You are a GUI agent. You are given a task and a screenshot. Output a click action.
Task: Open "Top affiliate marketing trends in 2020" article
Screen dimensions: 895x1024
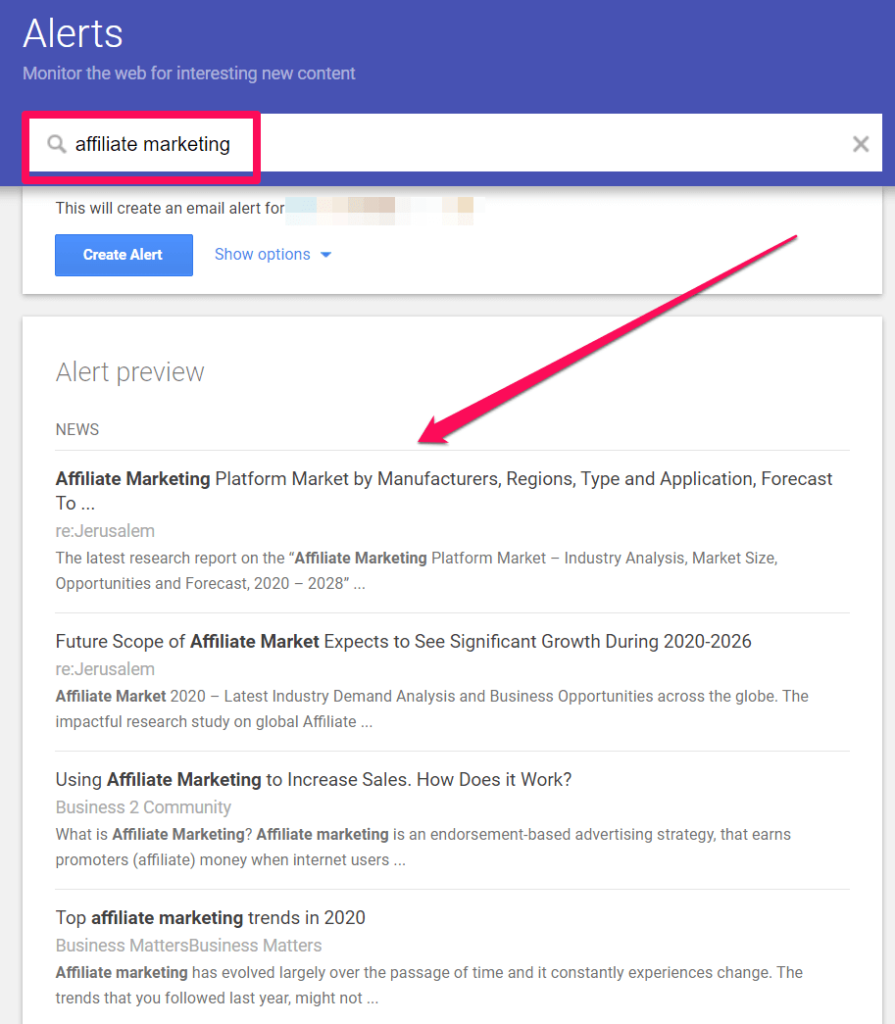[x=210, y=917]
